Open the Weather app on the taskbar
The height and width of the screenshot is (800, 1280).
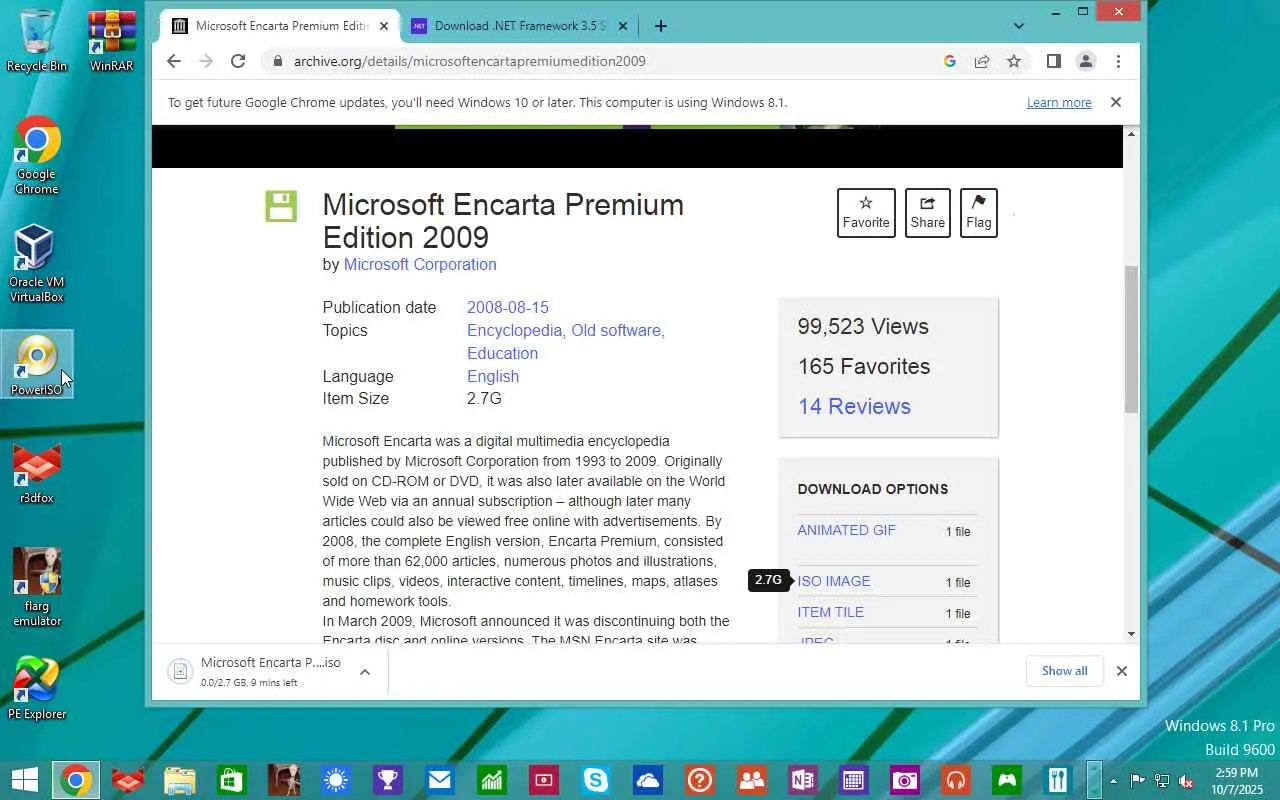click(x=336, y=780)
